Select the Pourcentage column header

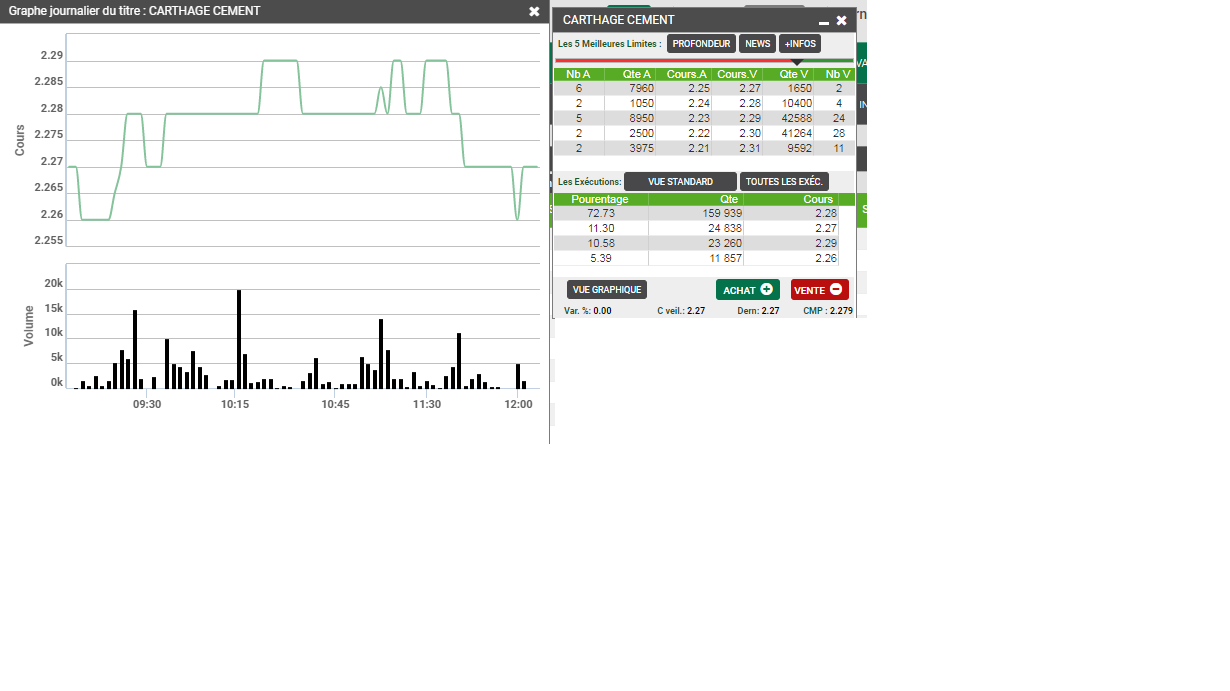tap(600, 199)
